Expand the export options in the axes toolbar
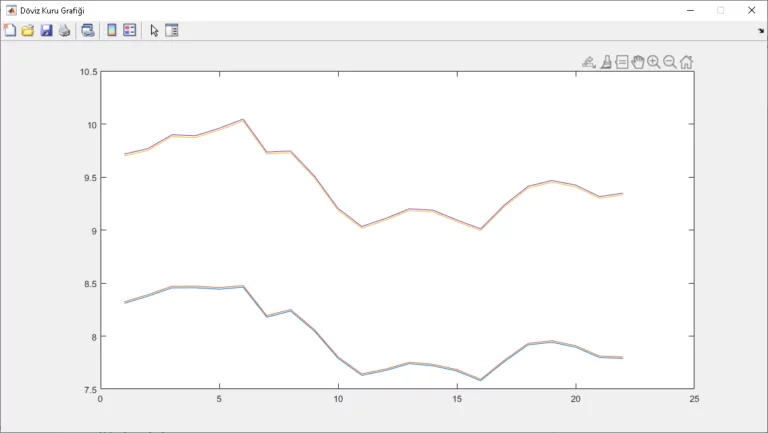The image size is (768, 433). pyautogui.click(x=589, y=62)
